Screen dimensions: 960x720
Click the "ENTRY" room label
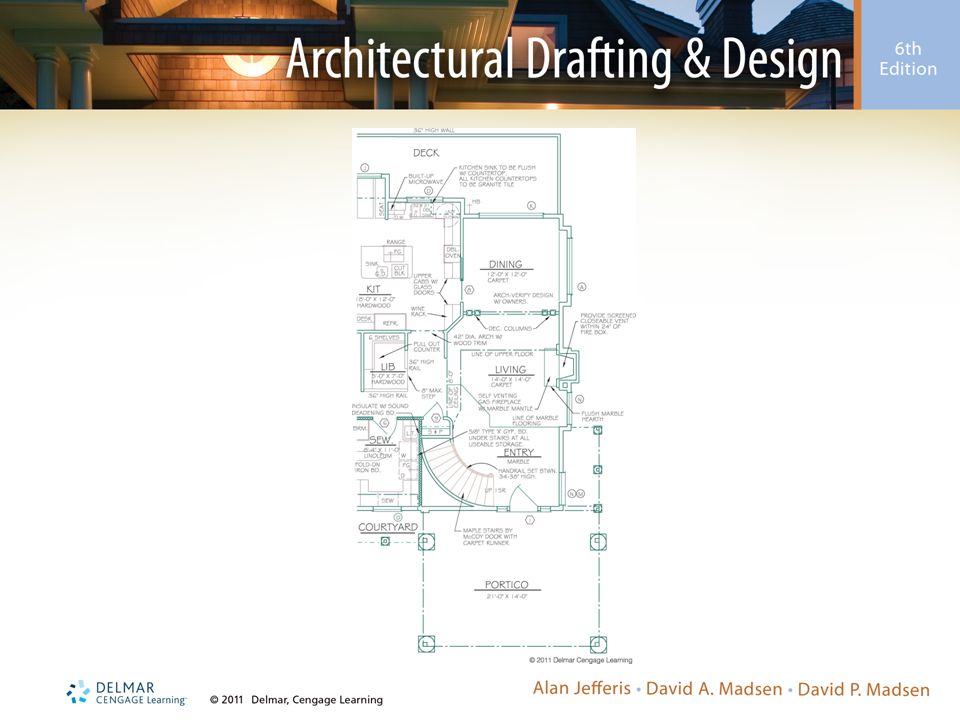(519, 452)
